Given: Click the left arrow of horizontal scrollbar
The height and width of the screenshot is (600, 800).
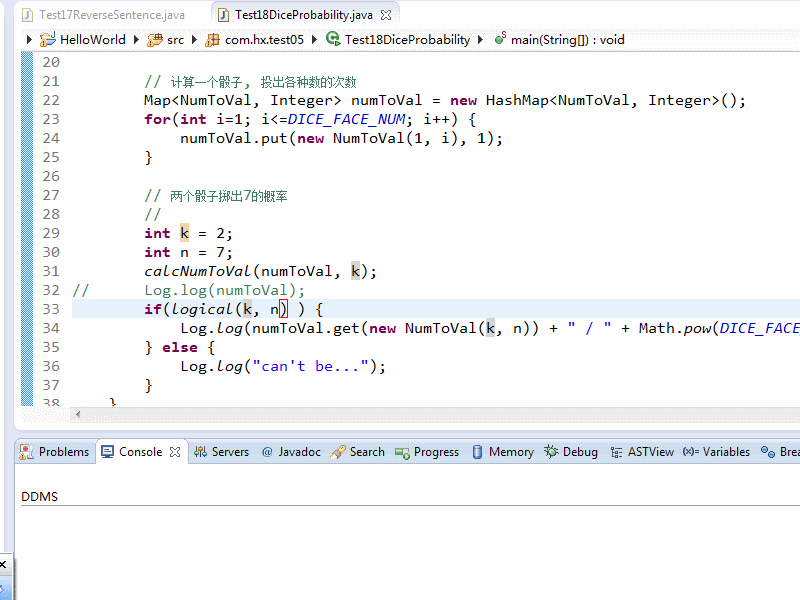Looking at the screenshot, I should click(78, 414).
